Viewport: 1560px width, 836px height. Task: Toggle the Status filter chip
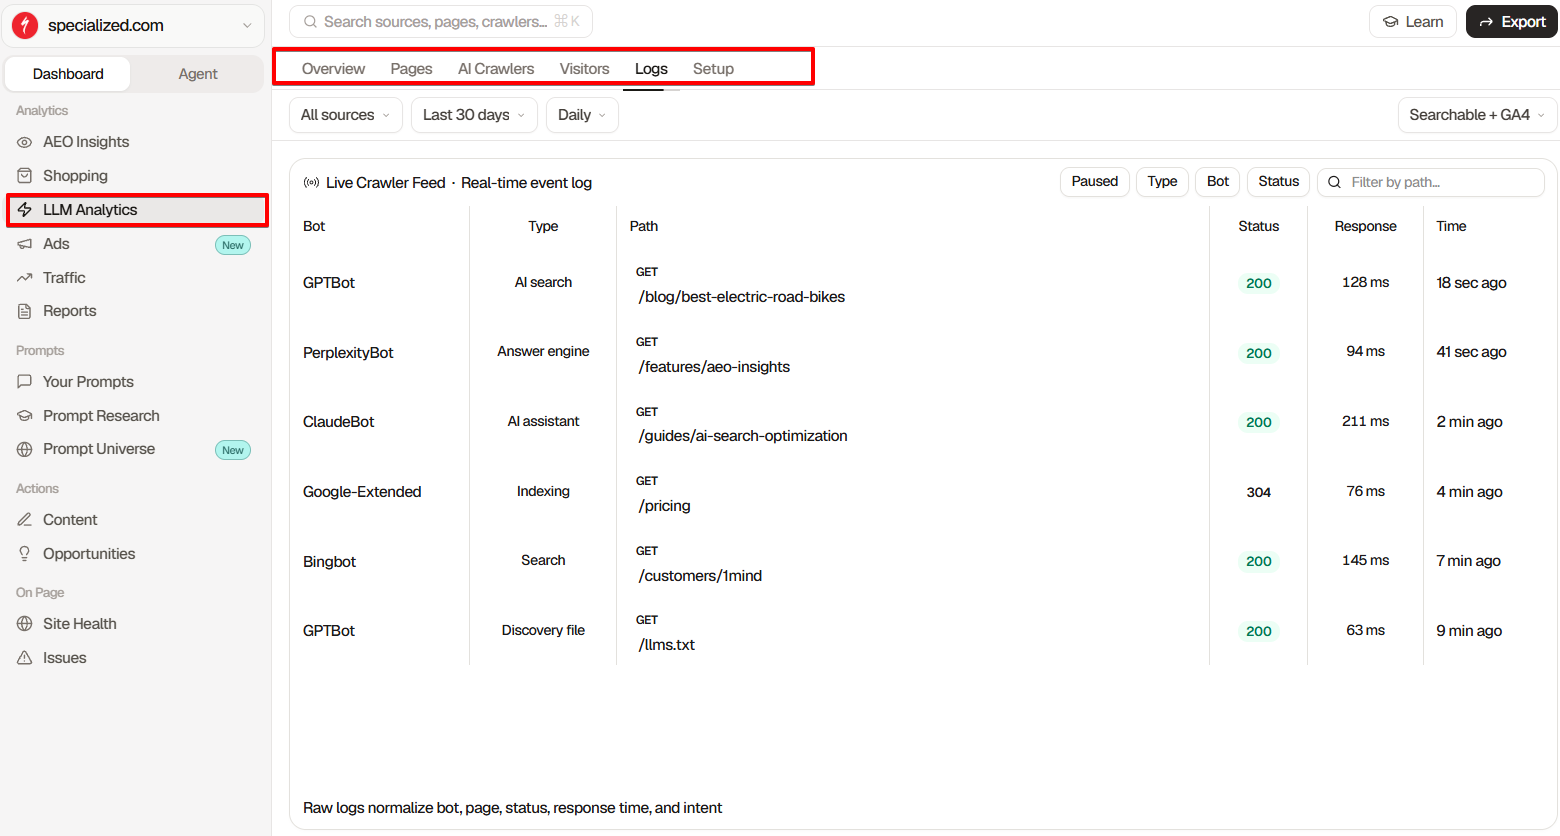[1279, 182]
